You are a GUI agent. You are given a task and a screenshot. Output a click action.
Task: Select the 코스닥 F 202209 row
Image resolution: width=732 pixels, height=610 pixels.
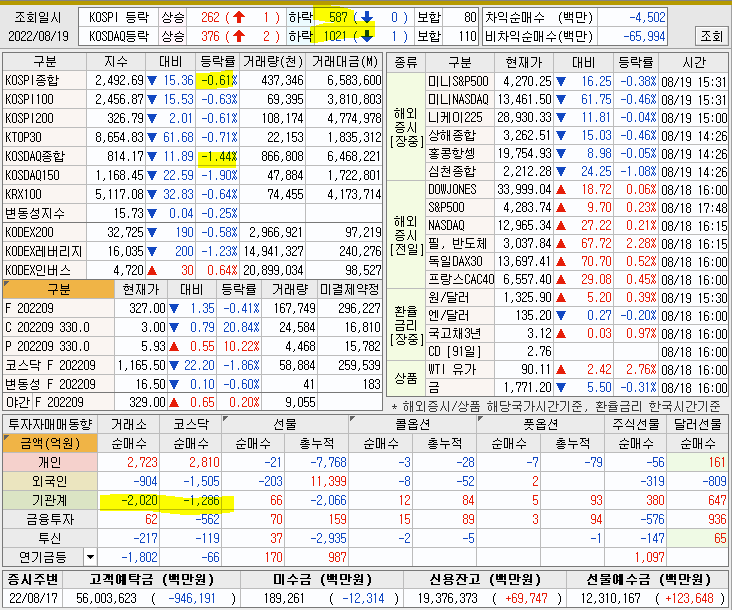[192, 365]
